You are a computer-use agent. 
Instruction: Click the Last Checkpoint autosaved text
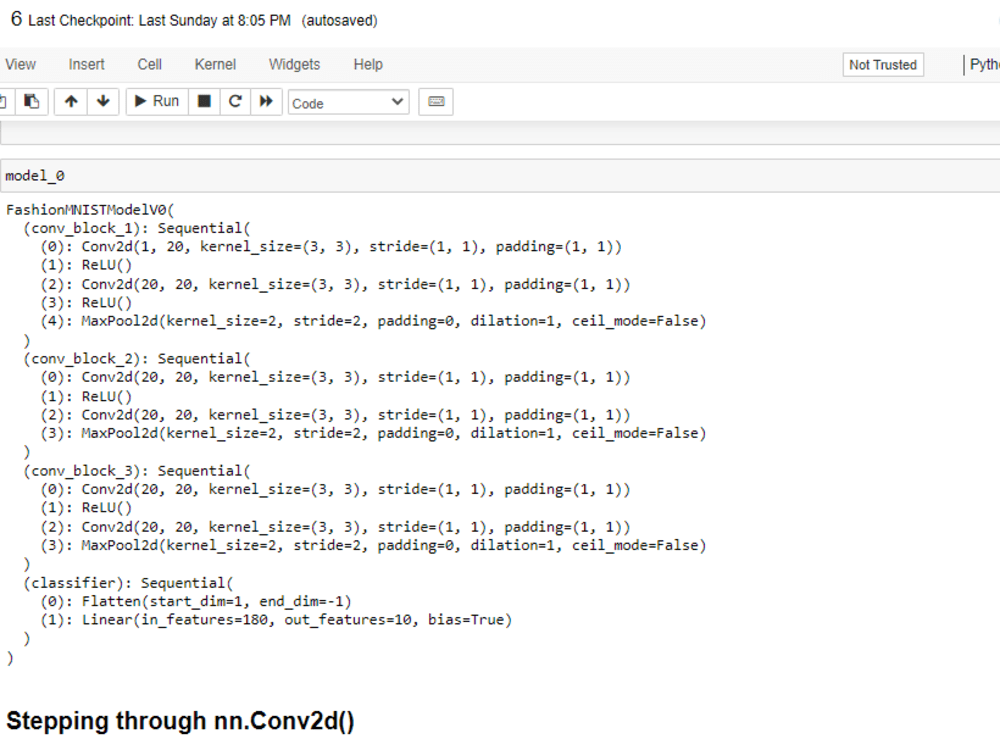click(203, 20)
